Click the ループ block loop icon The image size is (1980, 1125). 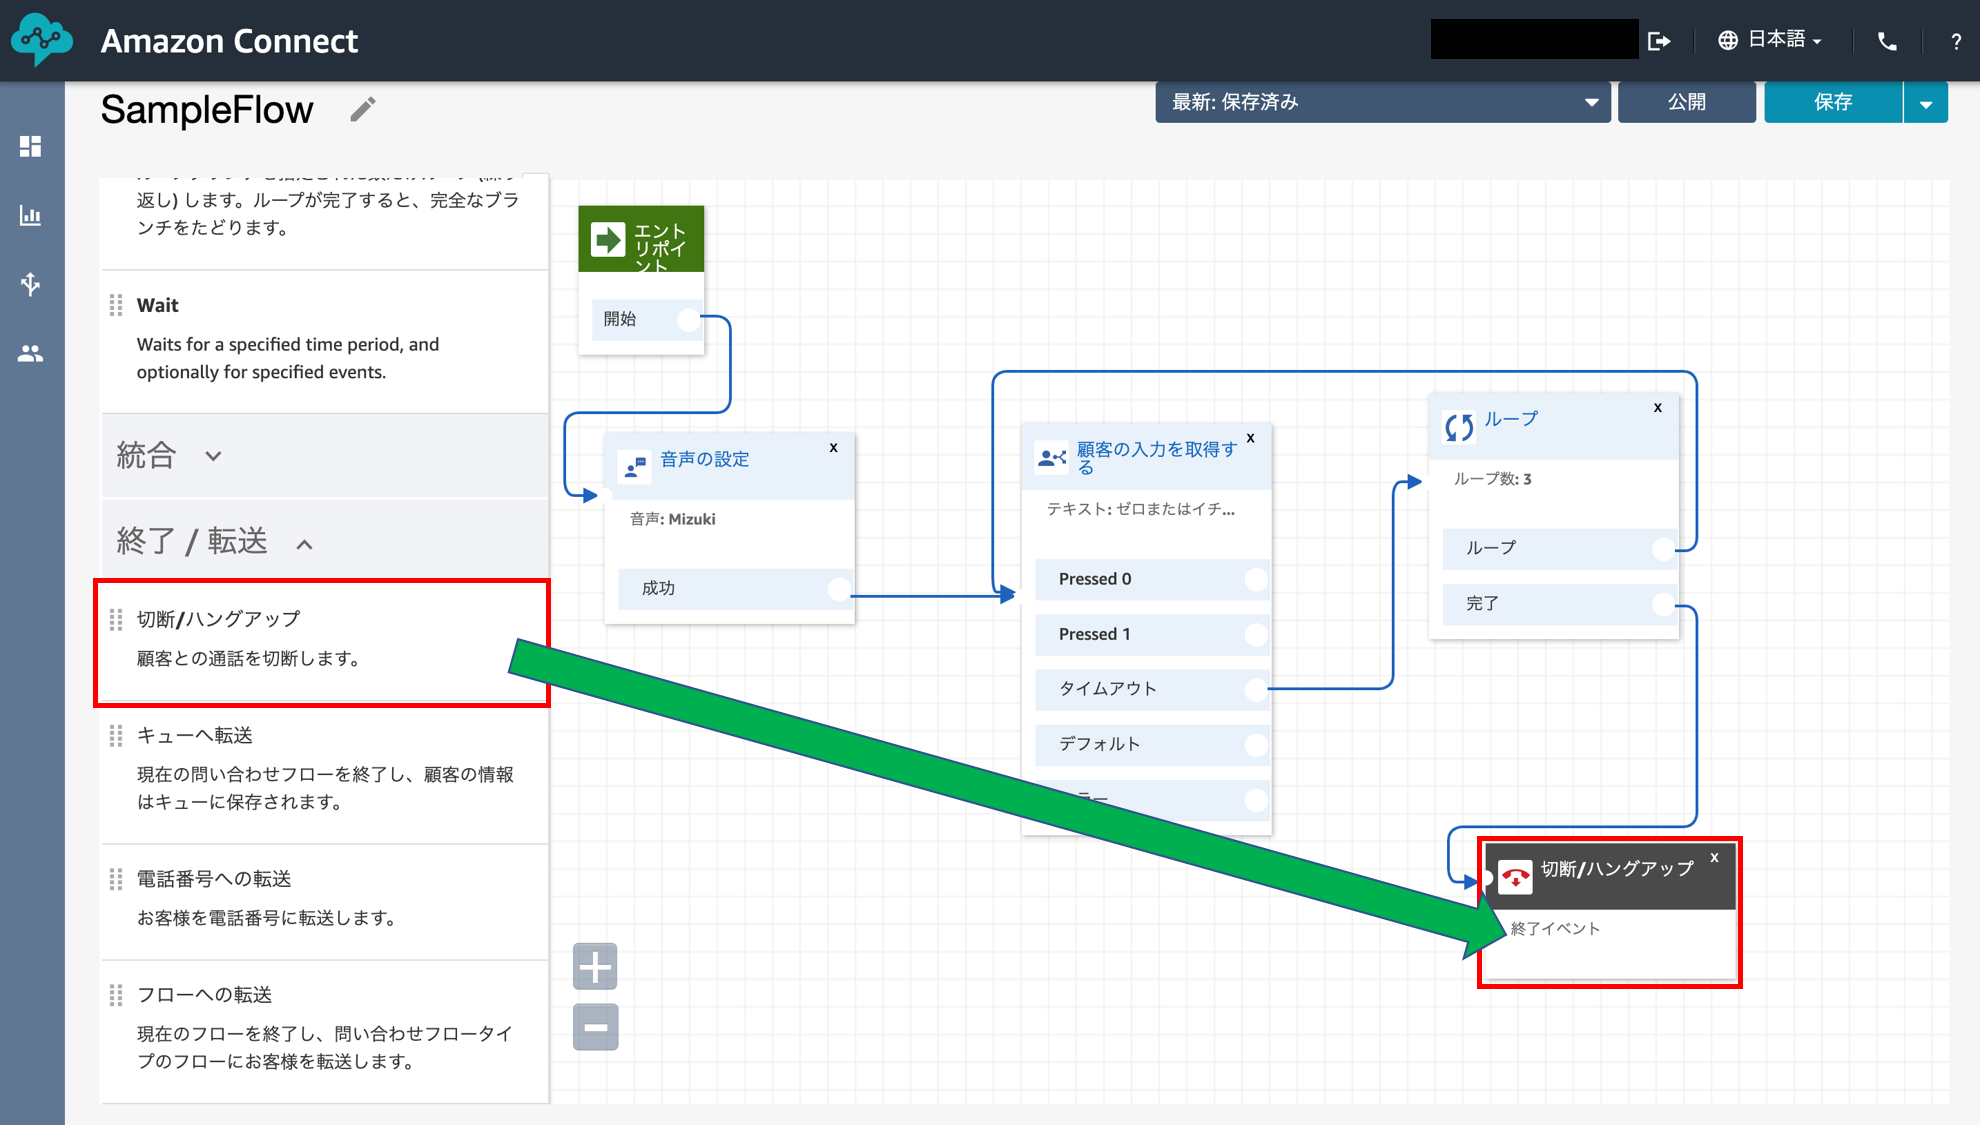tap(1459, 427)
